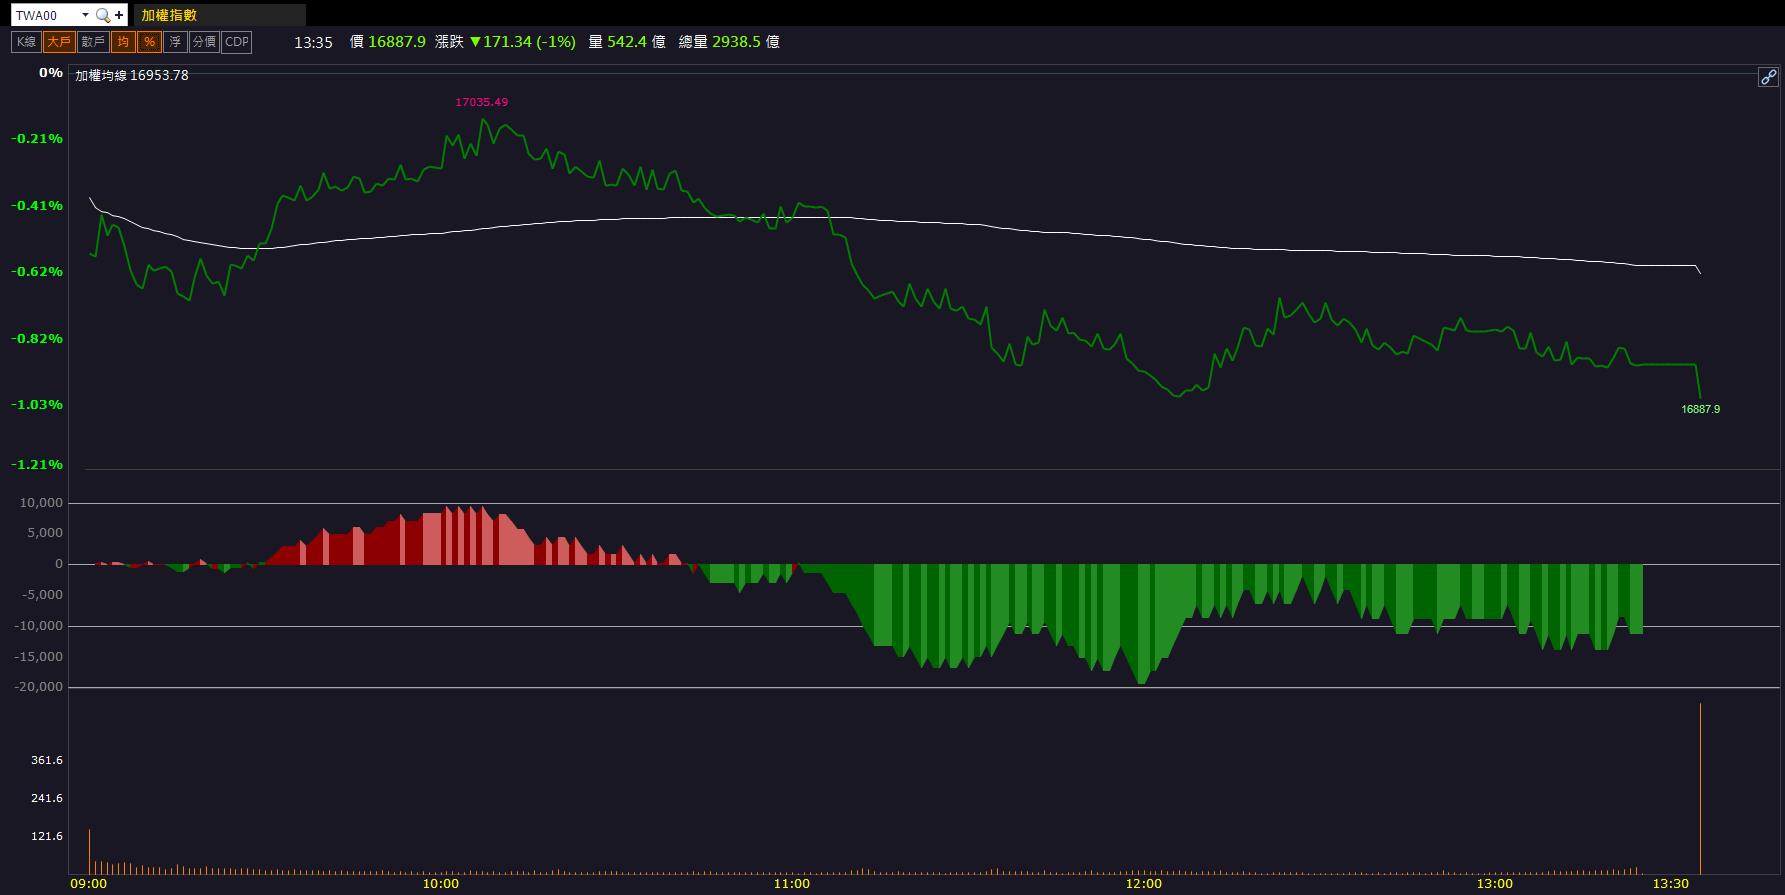Toggle the % percentage axis button
The width and height of the screenshot is (1785, 895).
tap(149, 42)
